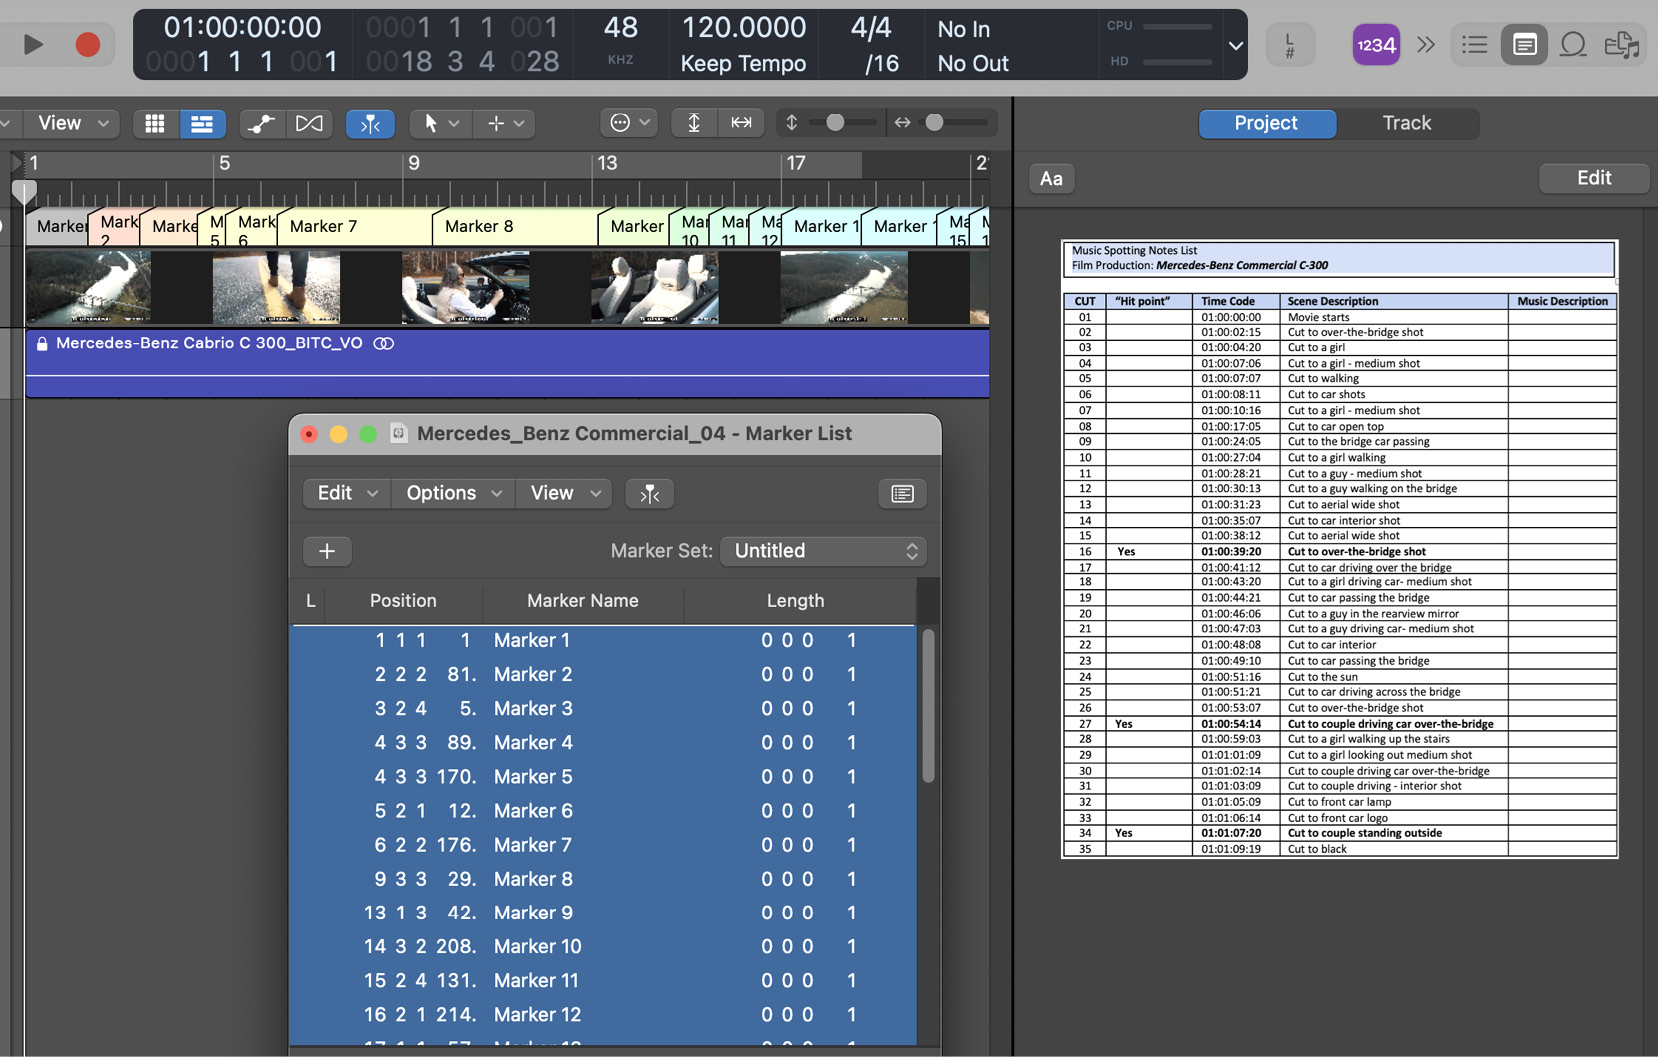Toggle the Flex icon
Viewport: 1658px width, 1057px height.
click(310, 123)
